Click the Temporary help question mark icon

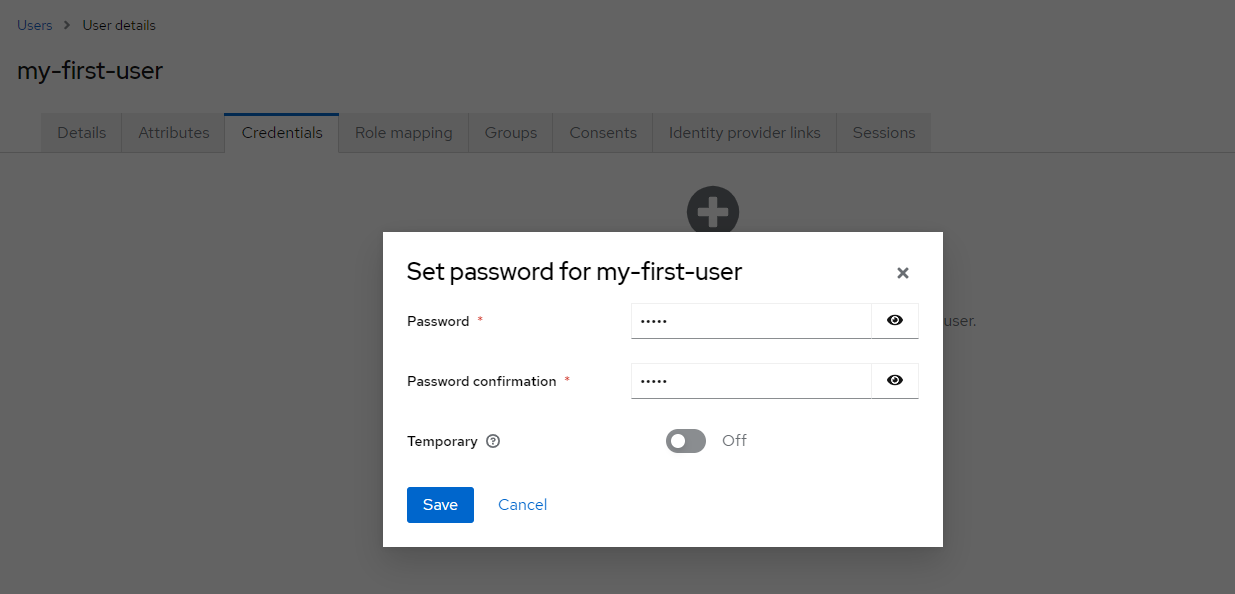click(493, 441)
